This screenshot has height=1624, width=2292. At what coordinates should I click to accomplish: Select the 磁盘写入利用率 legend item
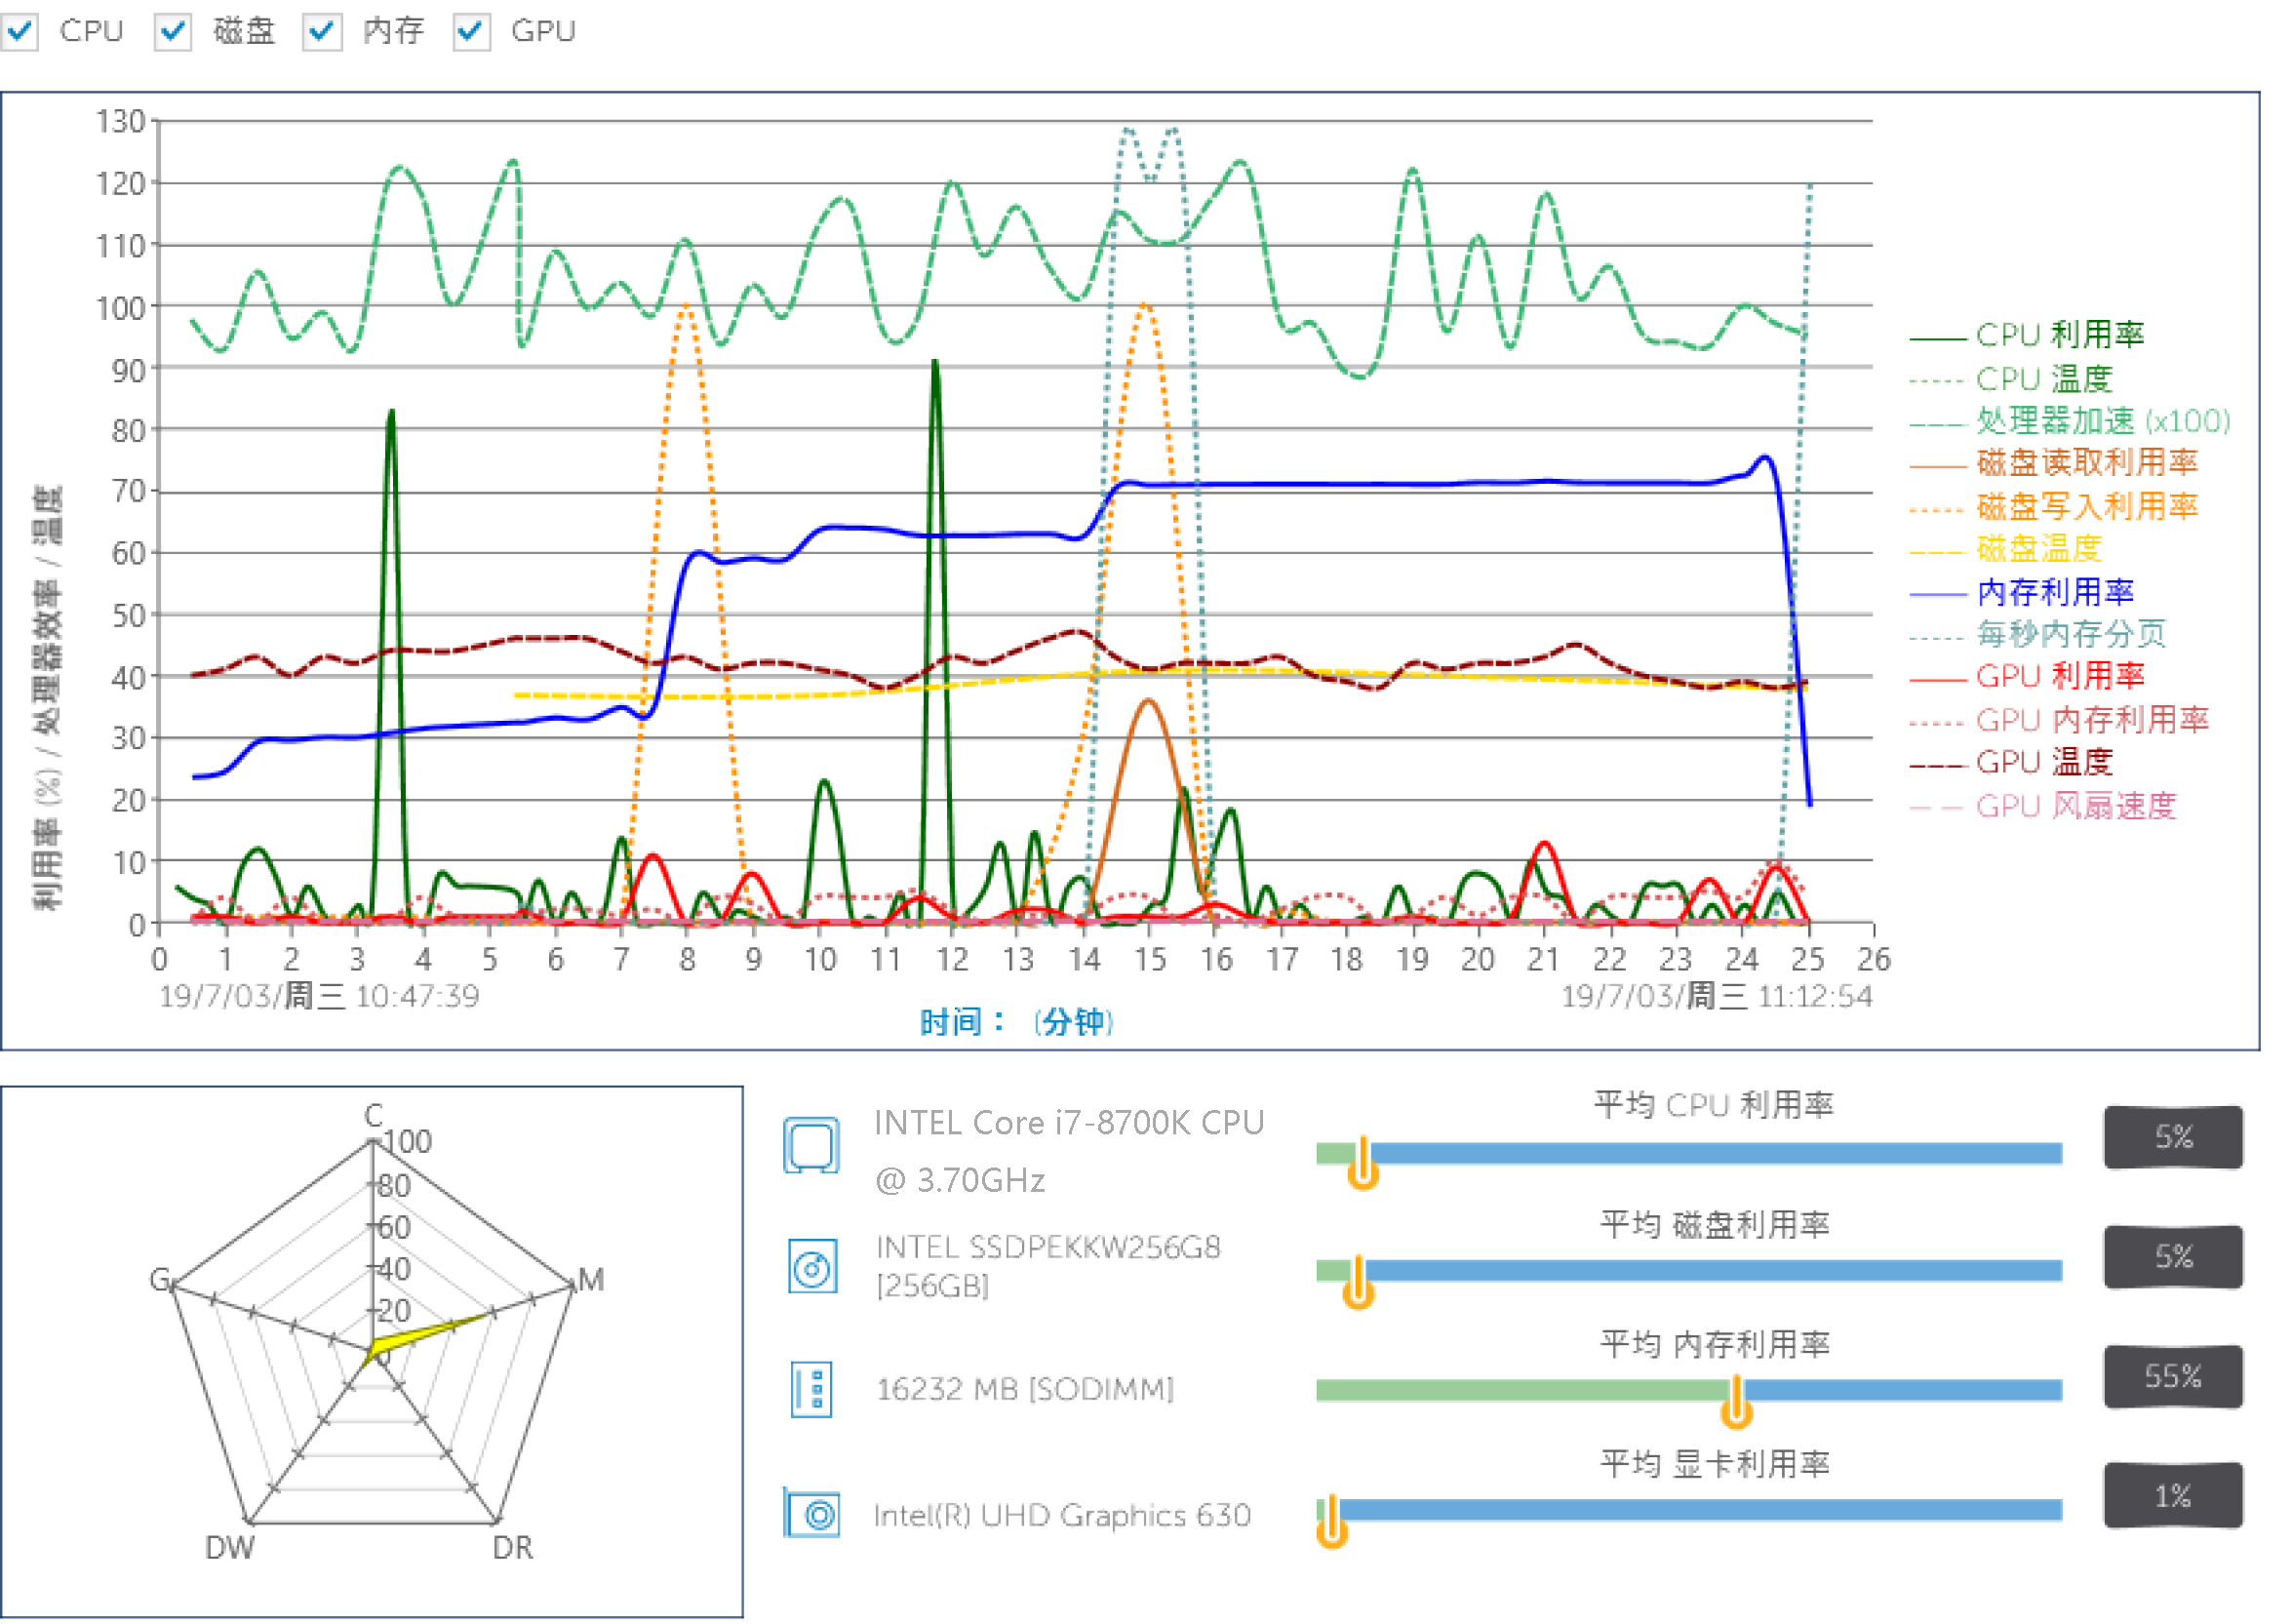(2086, 507)
